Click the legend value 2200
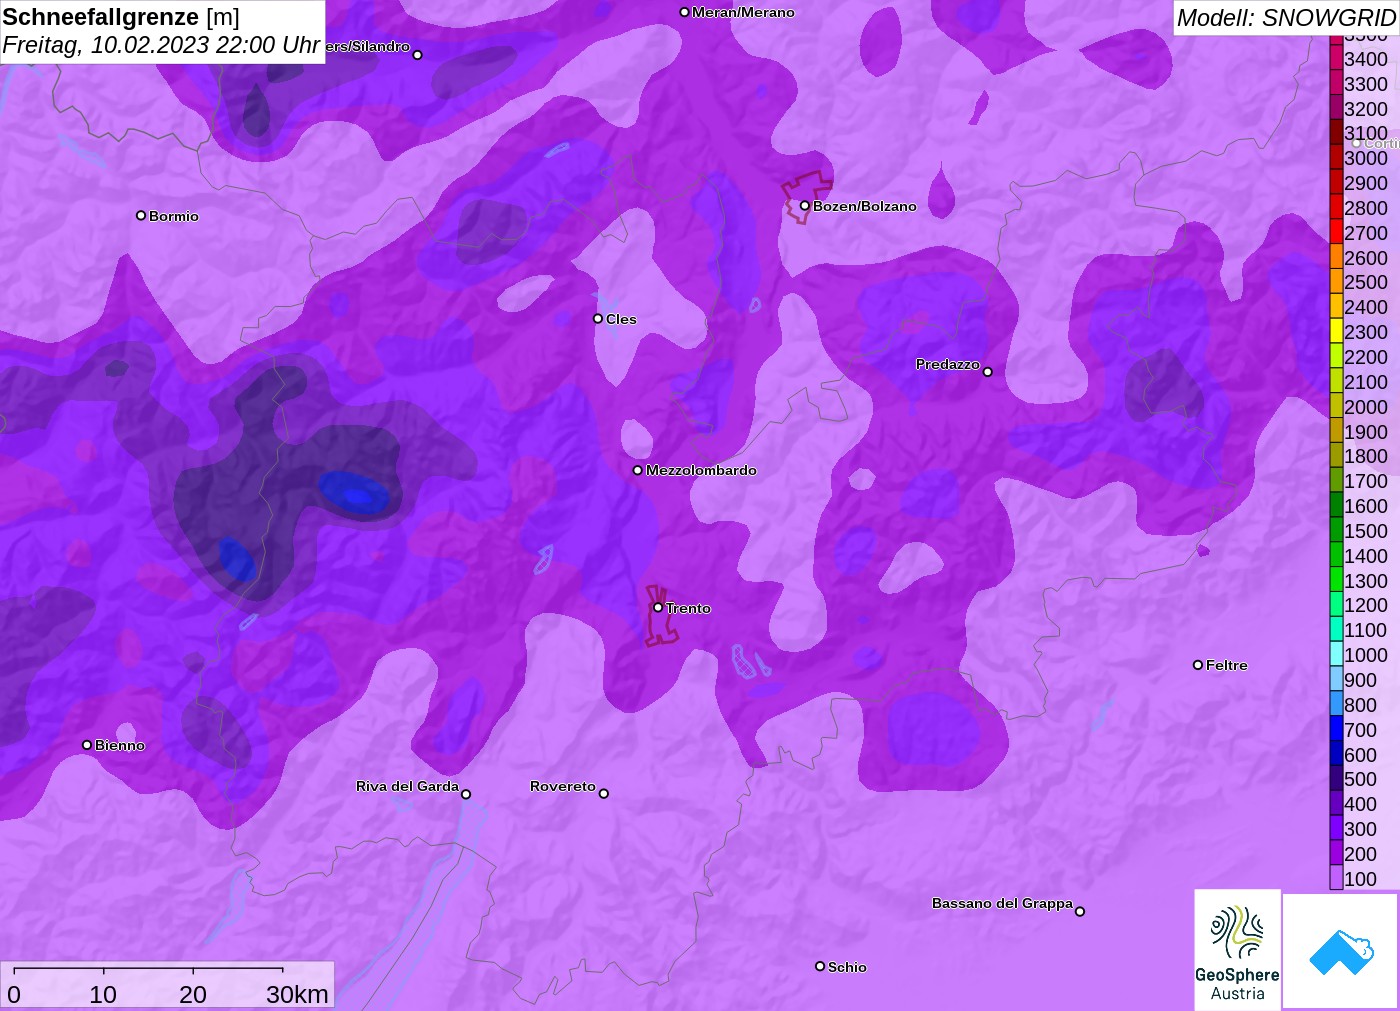Image resolution: width=1400 pixels, height=1011 pixels. [x=1366, y=357]
